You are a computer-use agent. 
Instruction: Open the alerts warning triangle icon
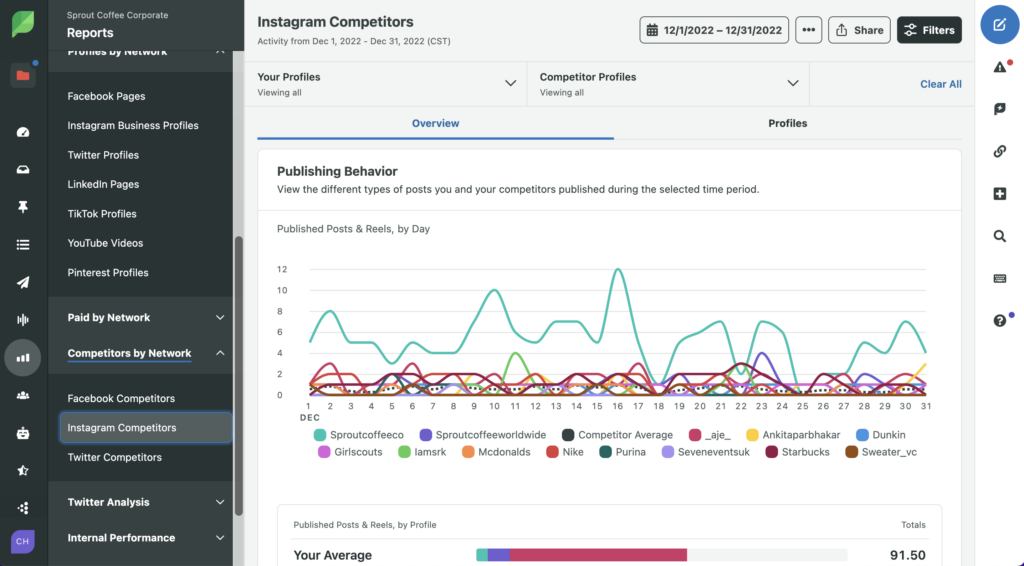[x=1000, y=67]
